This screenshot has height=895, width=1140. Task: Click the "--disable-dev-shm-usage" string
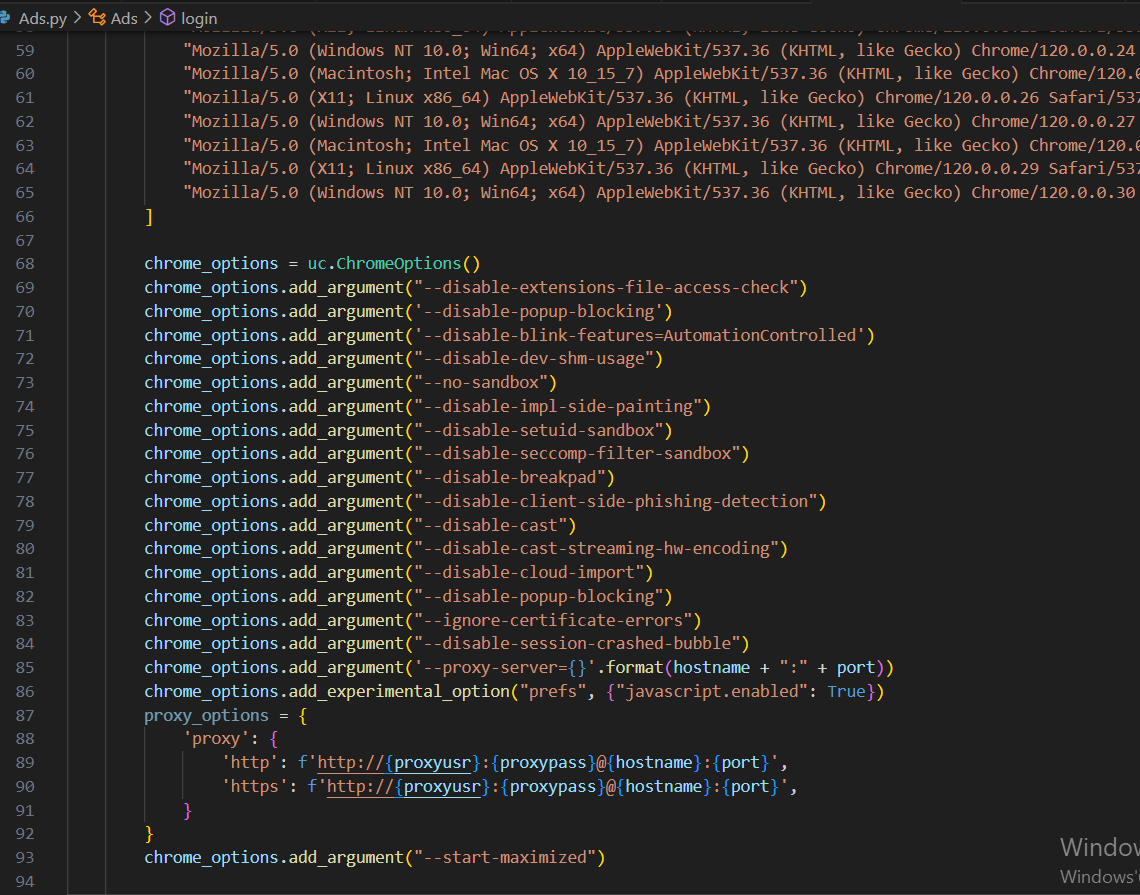(x=534, y=358)
